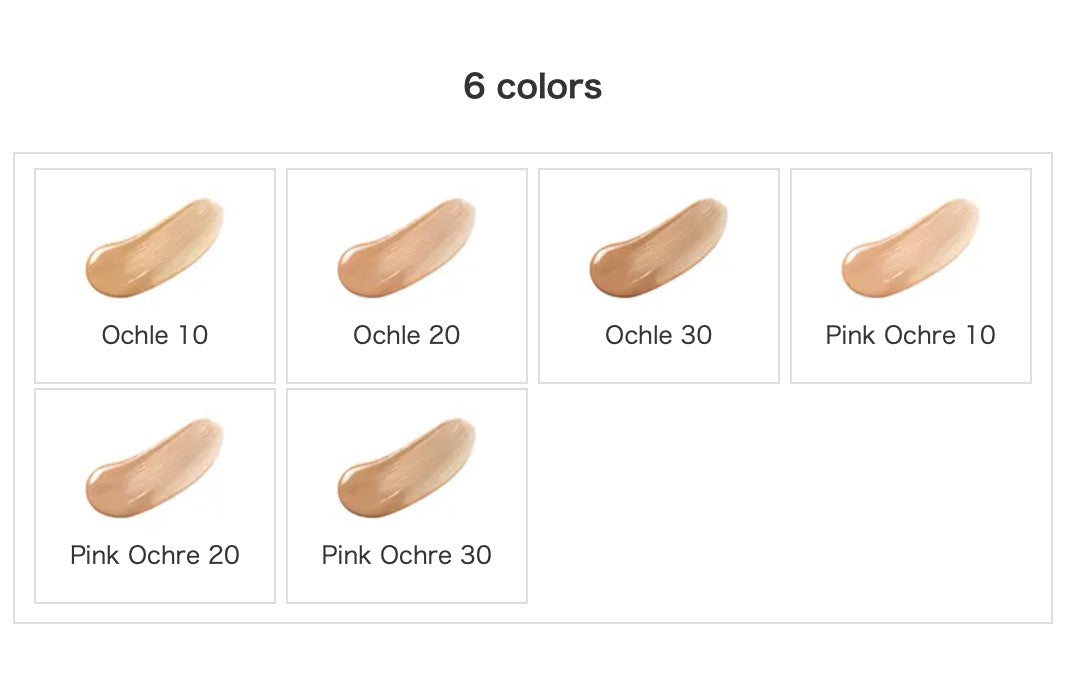The height and width of the screenshot is (694, 1066).
Task: Select the Pink Ochre 10 swatch
Action: click(910, 247)
